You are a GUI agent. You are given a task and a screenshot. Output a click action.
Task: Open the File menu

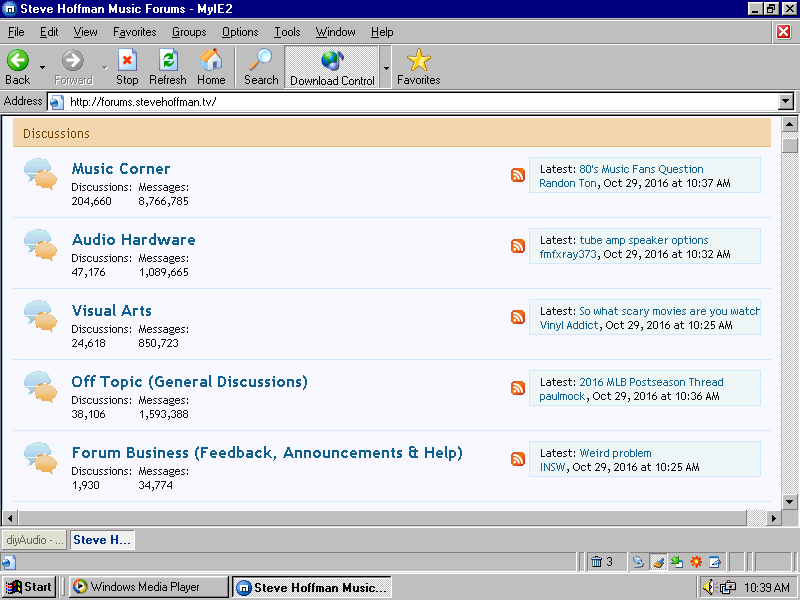pos(16,32)
